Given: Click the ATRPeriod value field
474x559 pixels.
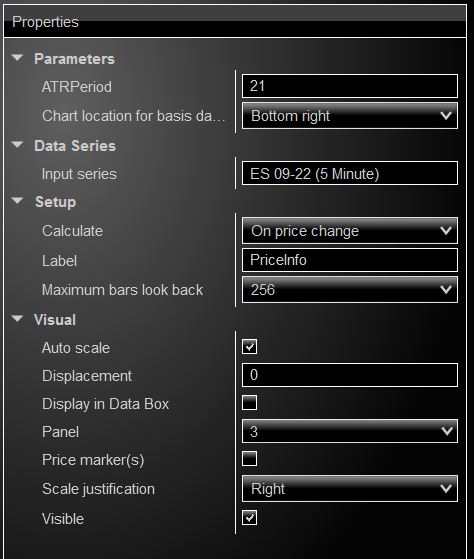Looking at the screenshot, I should (x=350, y=86).
